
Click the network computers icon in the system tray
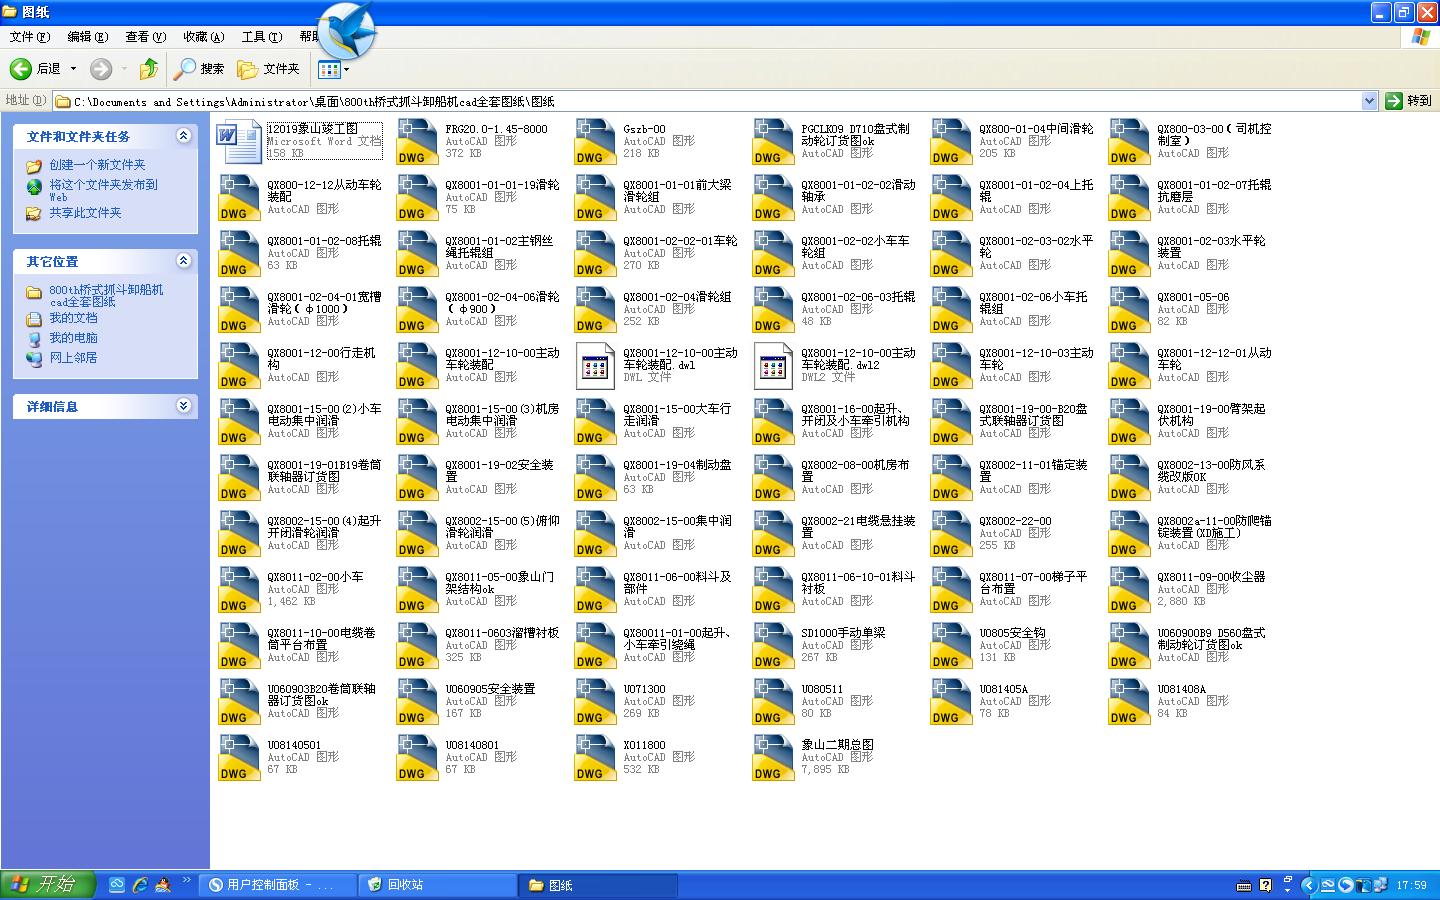coord(1381,885)
